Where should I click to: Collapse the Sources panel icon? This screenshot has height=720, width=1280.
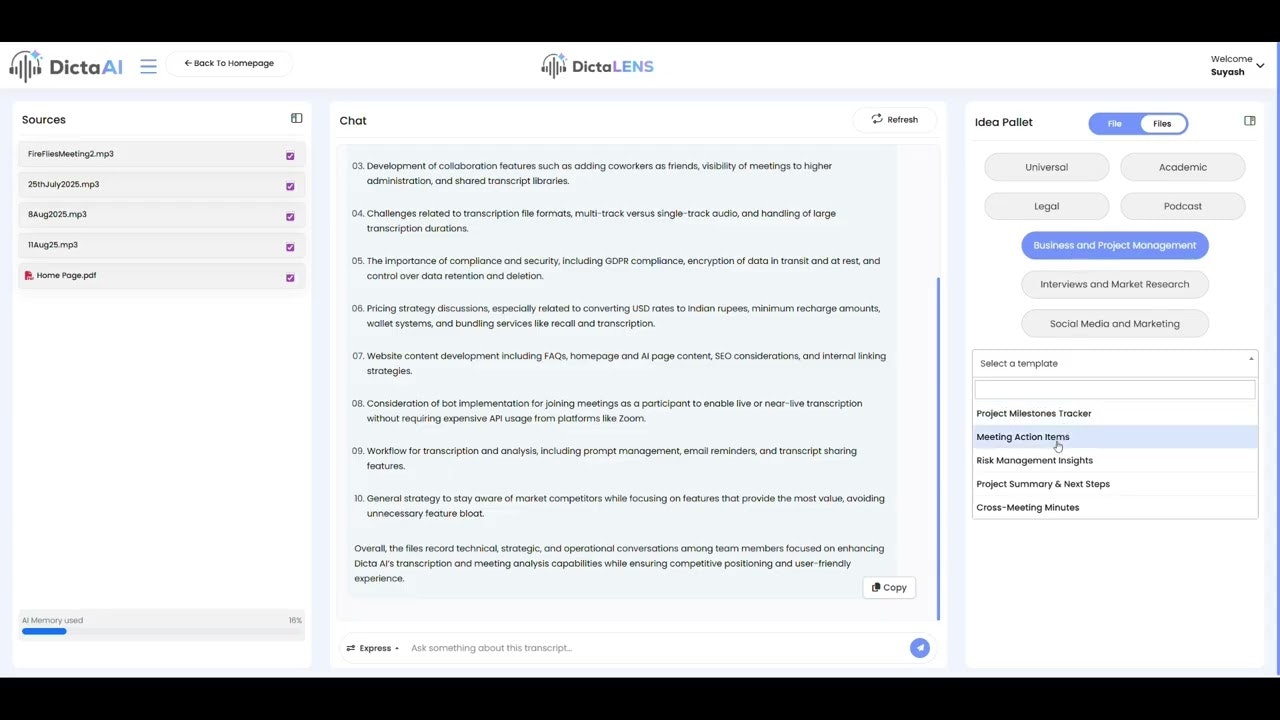(296, 118)
